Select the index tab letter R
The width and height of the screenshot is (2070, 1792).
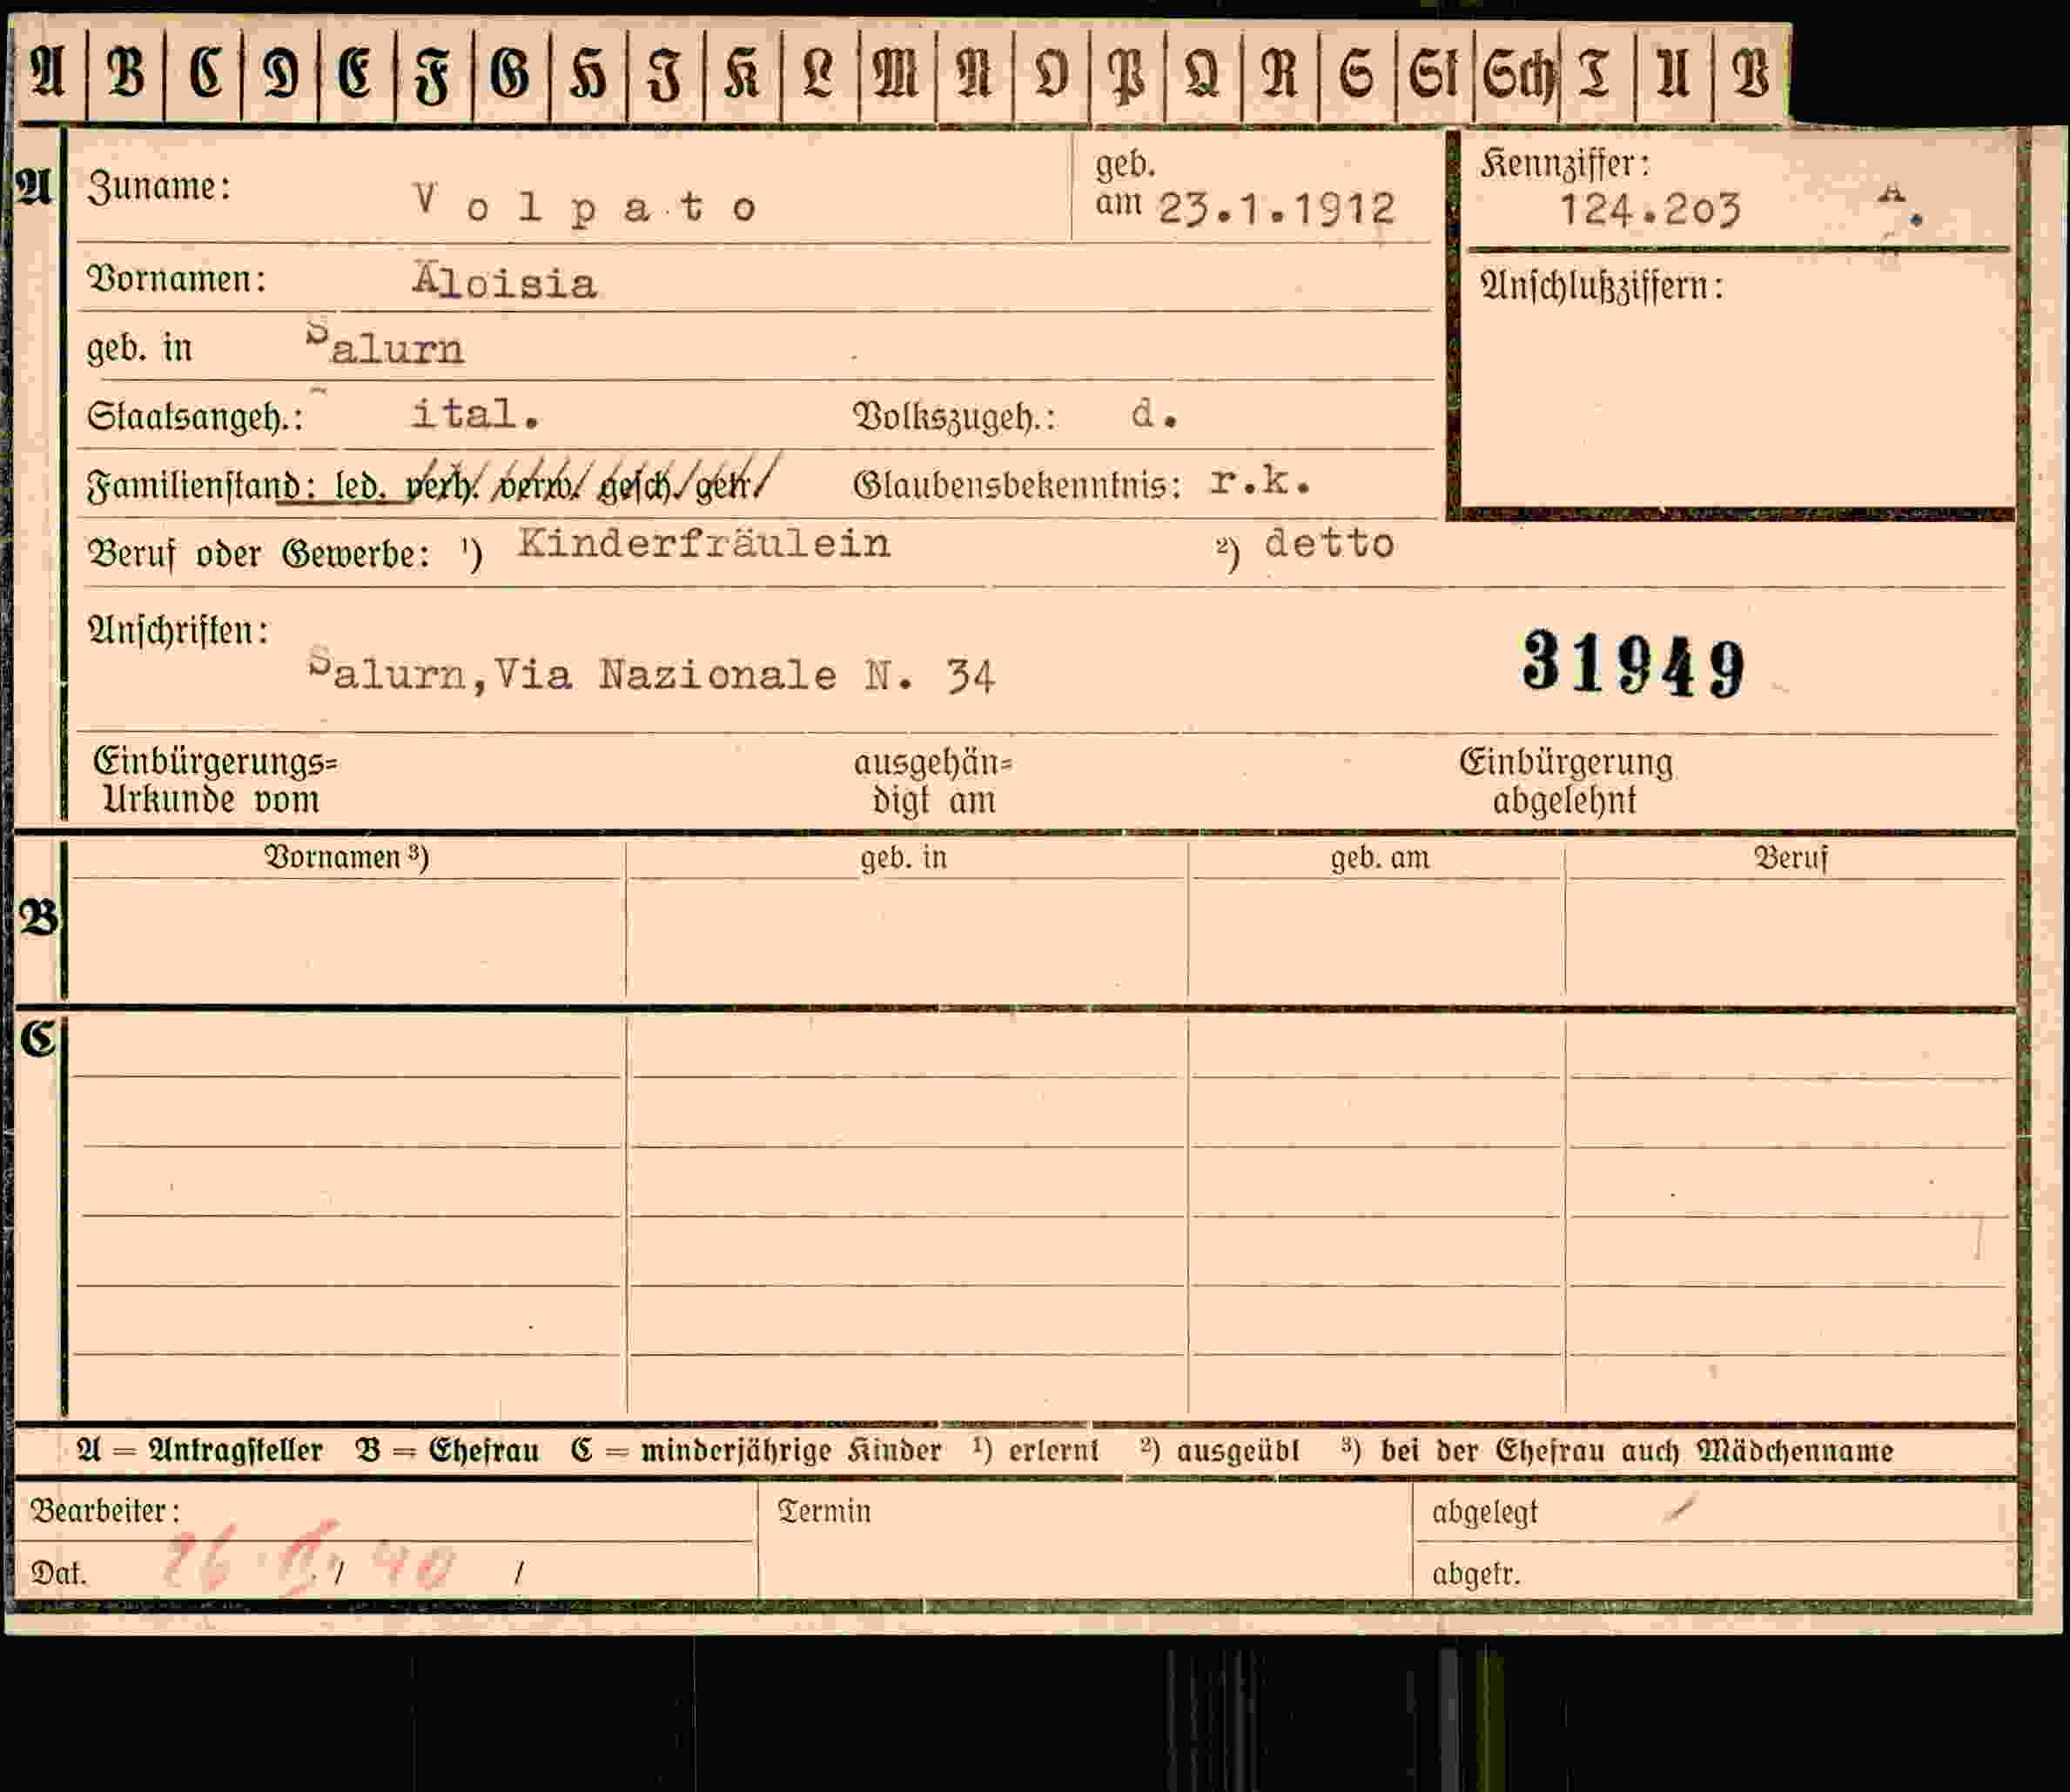pos(1280,74)
